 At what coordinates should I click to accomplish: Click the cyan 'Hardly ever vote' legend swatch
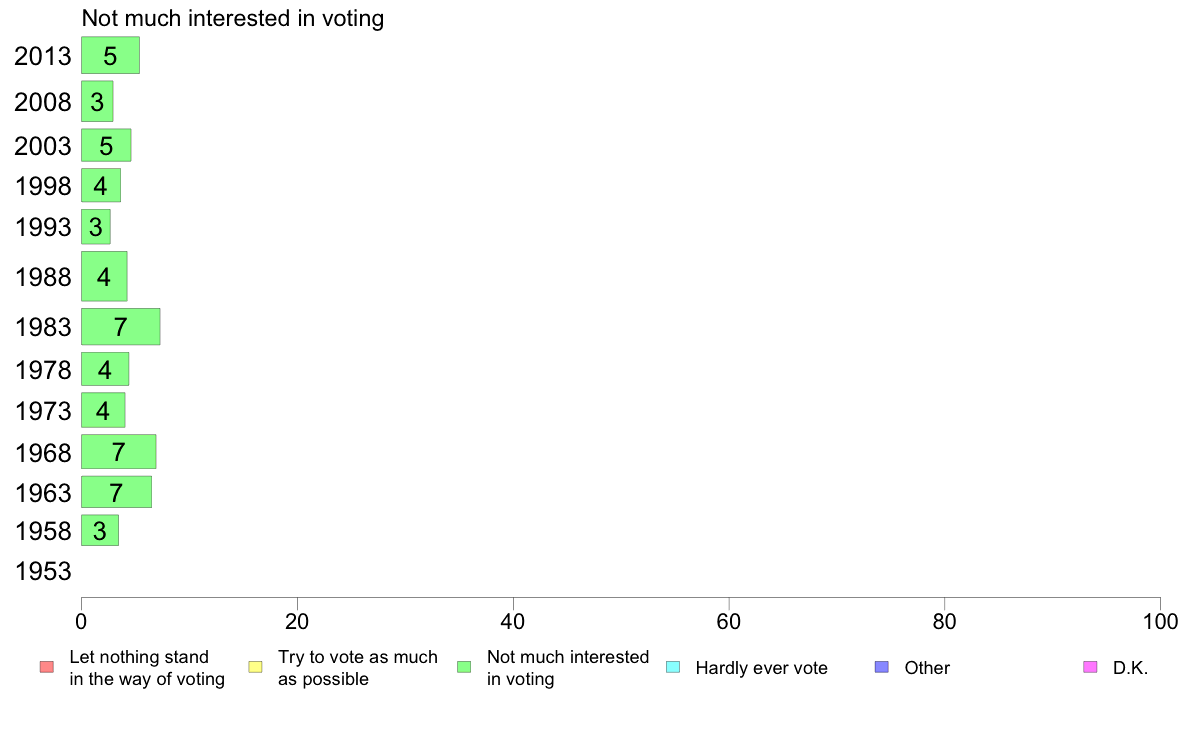[673, 667]
